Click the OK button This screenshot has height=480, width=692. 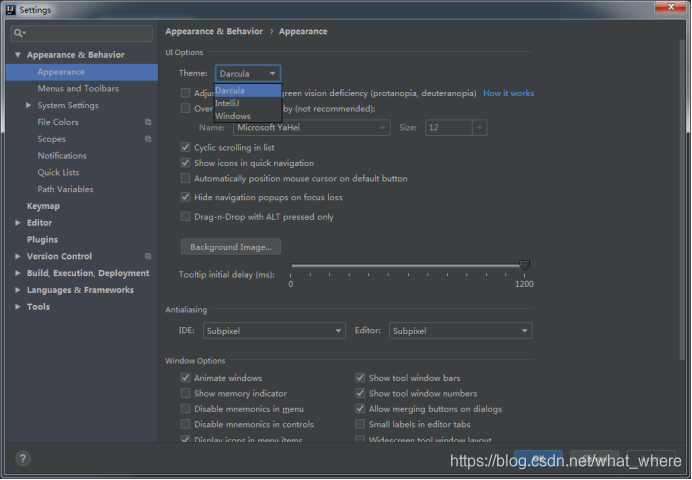(538, 458)
